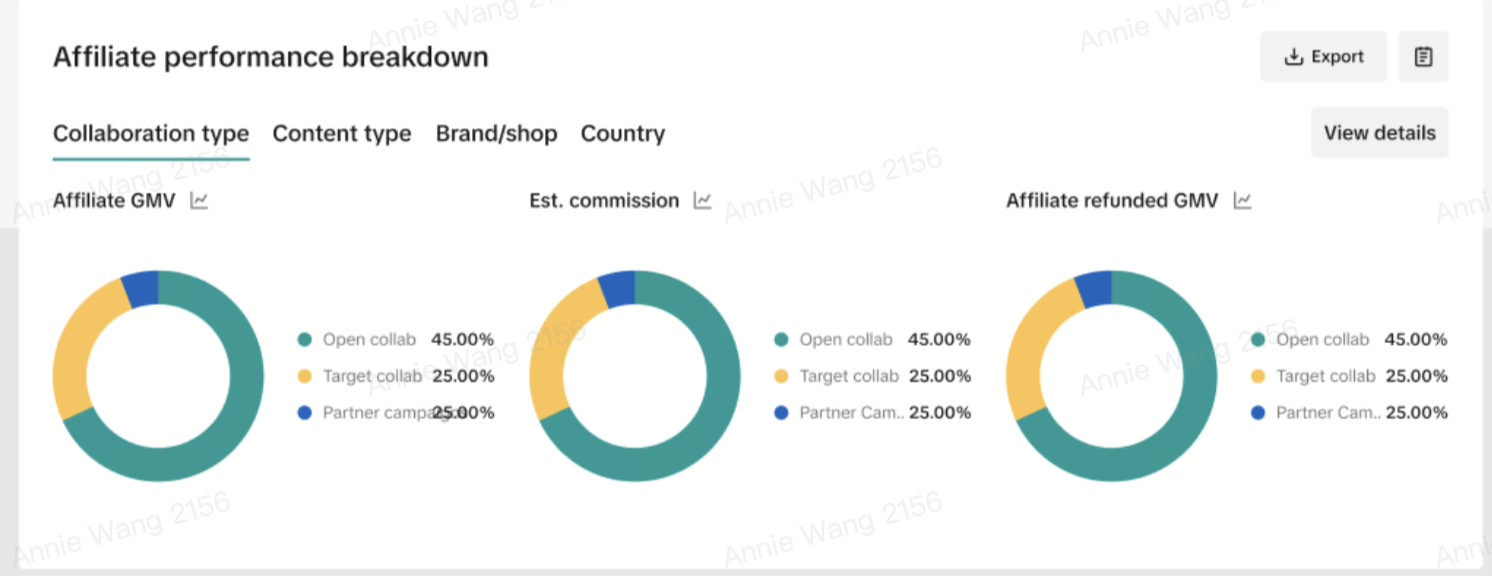Click the Affiliate performance breakdown heading

[x=271, y=57]
